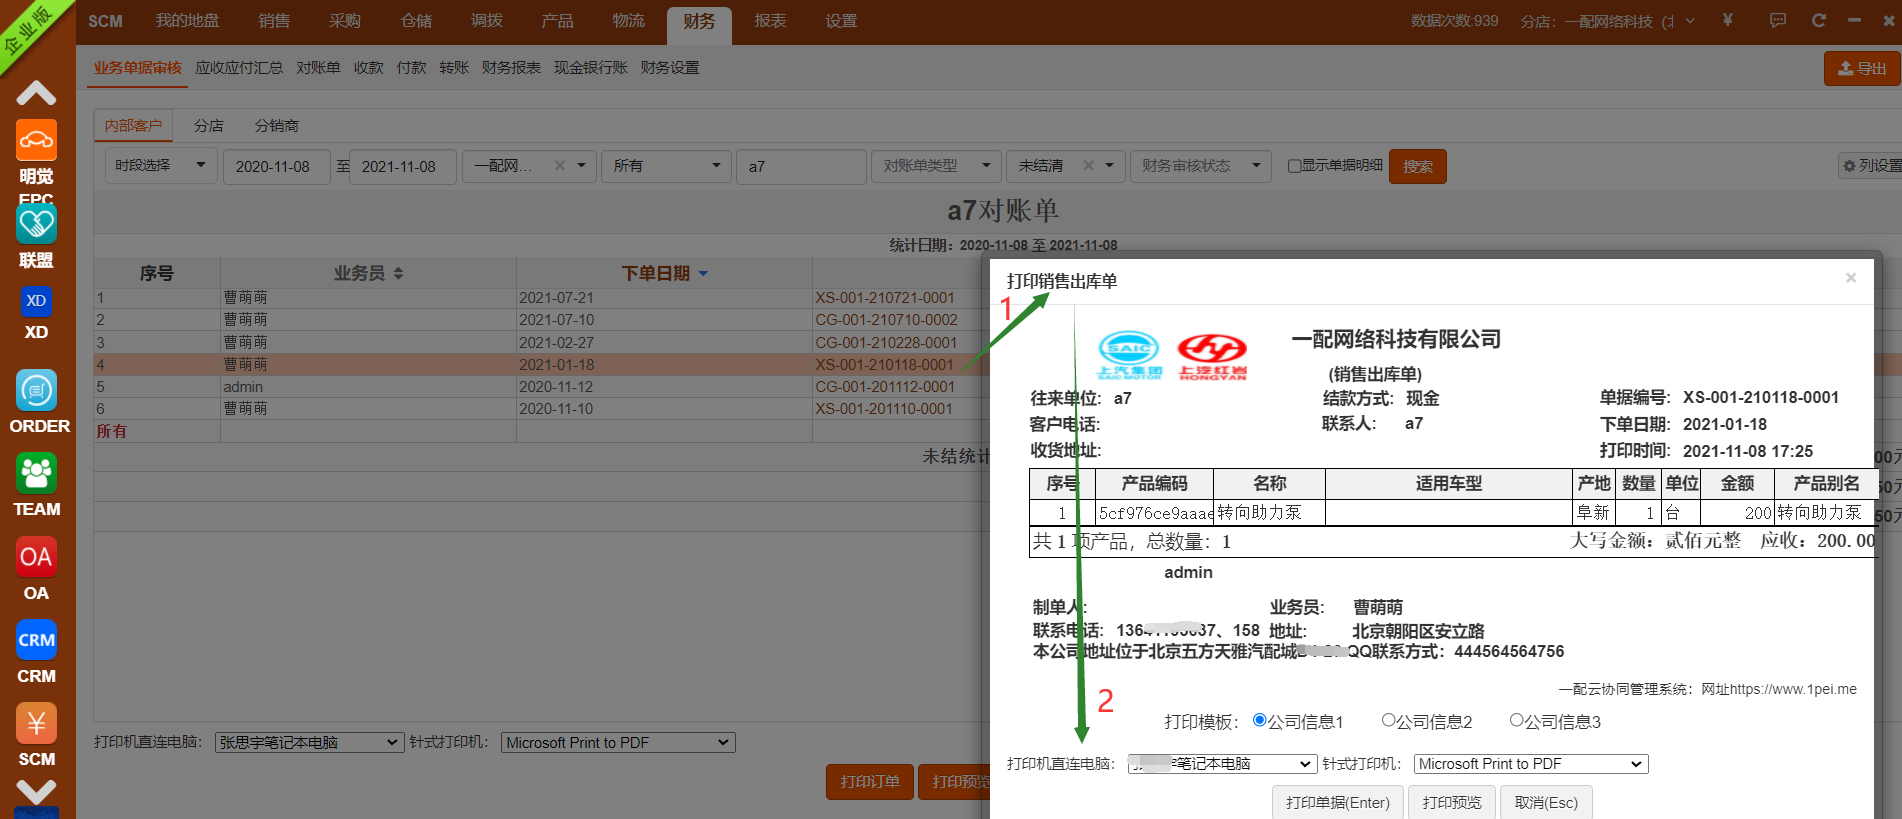Enable the 显示单据明细 checkbox
The height and width of the screenshot is (819, 1902).
(x=1294, y=166)
